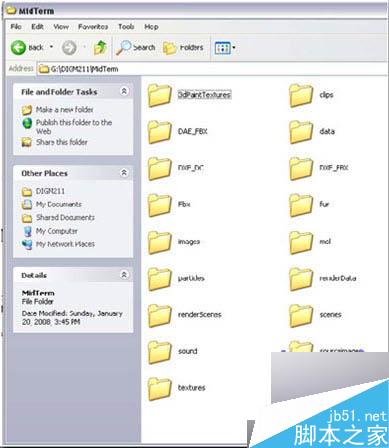This screenshot has height=448, width=389.
Task: Click the address bar path field
Action: pos(211,69)
